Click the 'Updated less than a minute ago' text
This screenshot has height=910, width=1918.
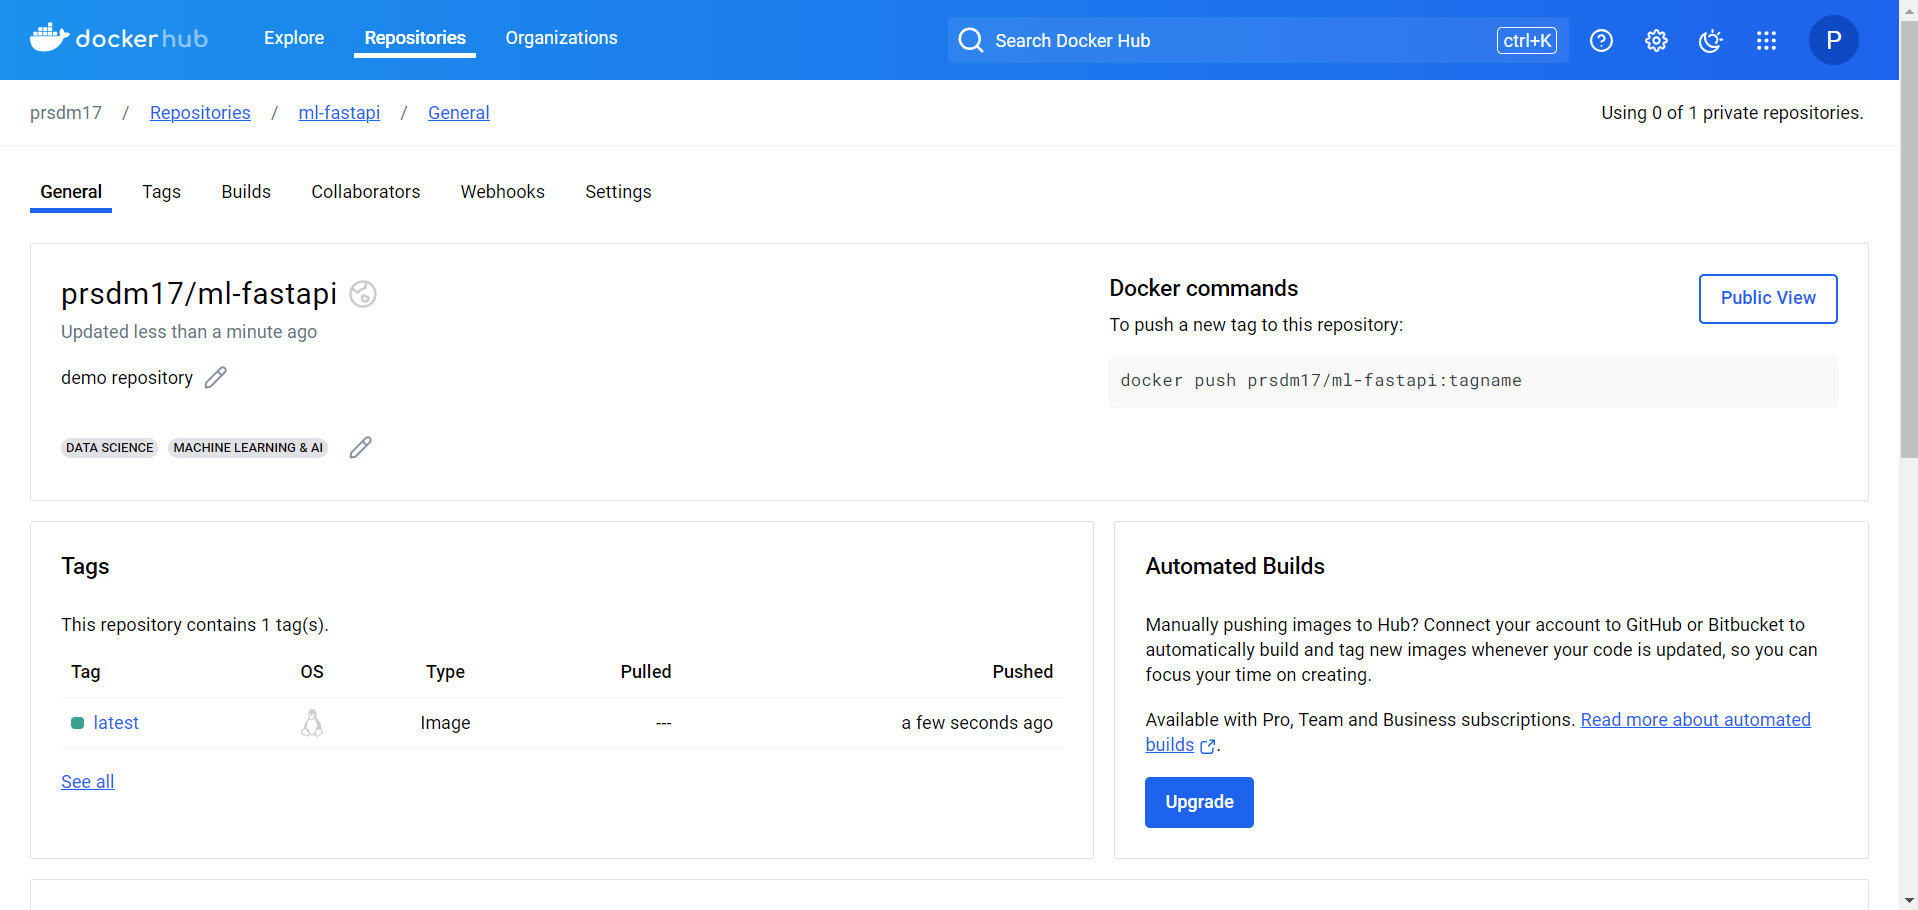coord(189,332)
